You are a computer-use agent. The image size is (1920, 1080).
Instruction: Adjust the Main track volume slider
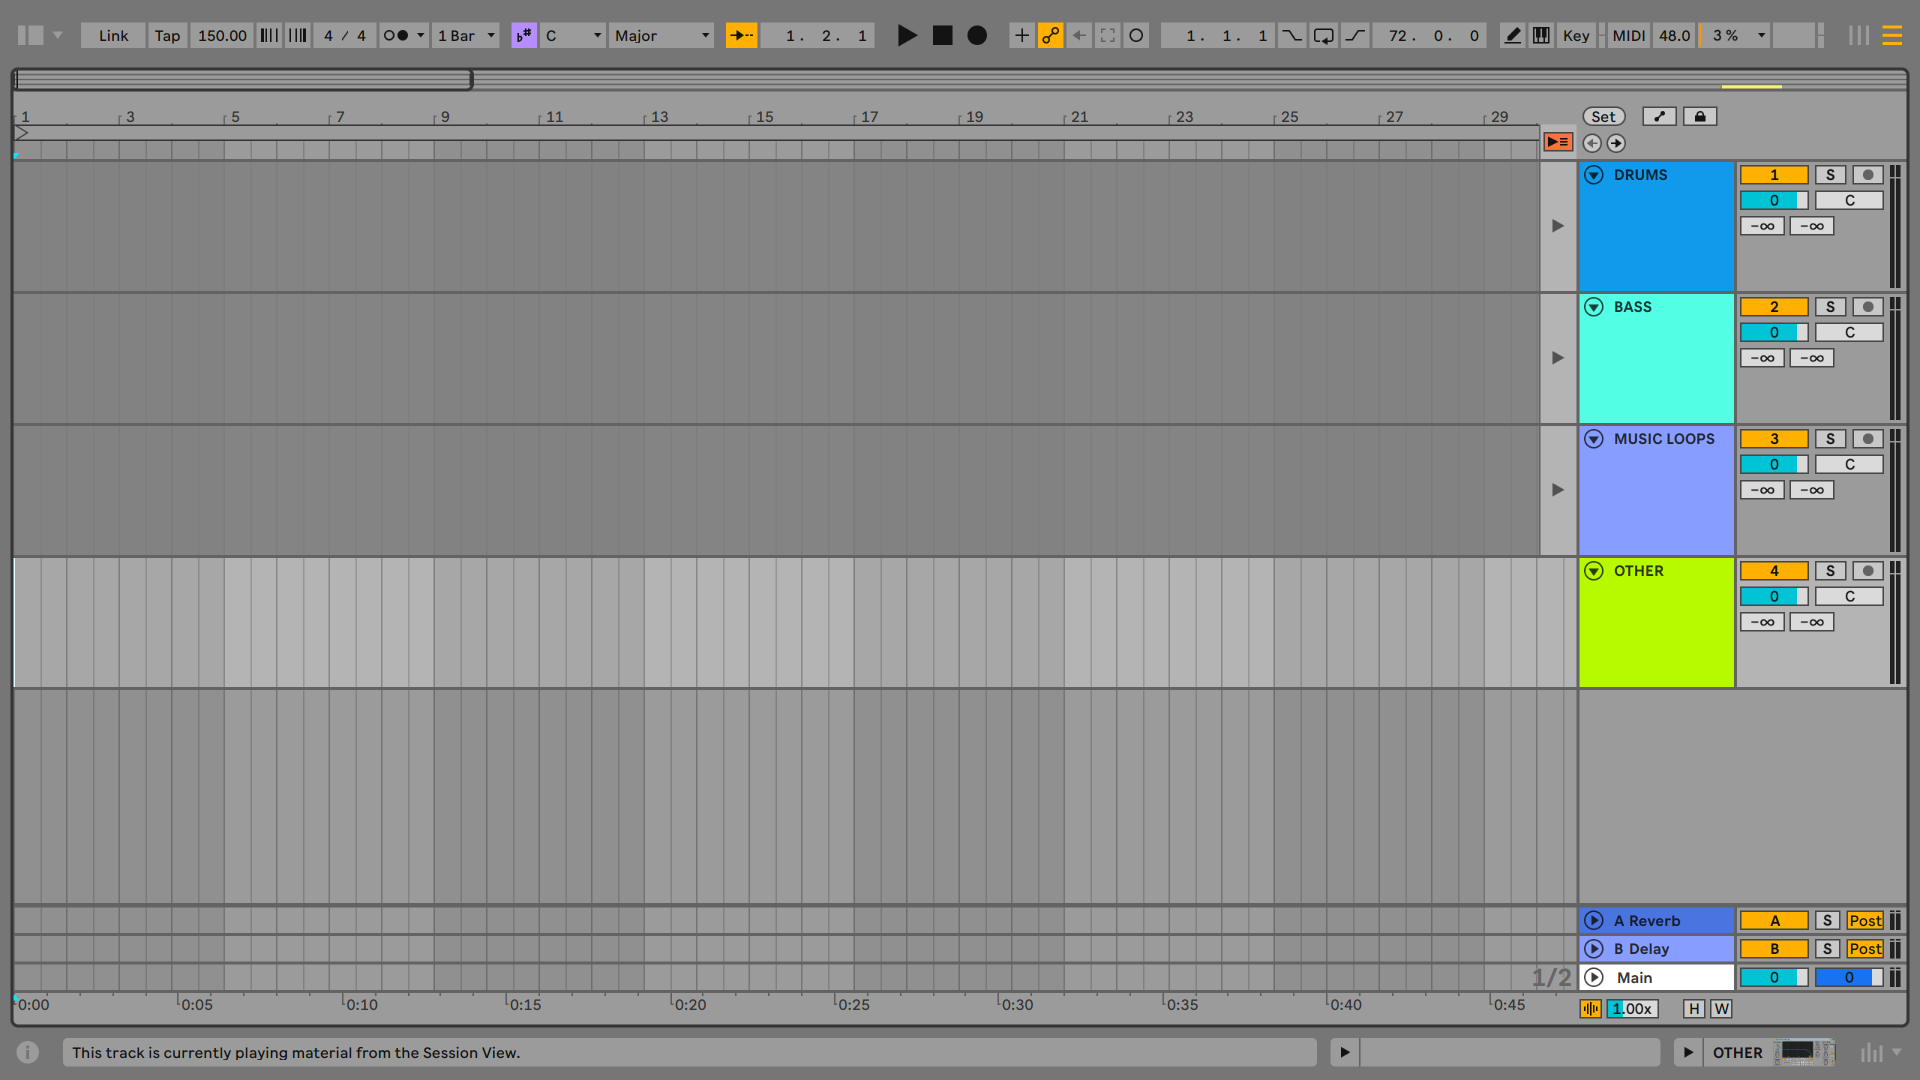[1773, 977]
